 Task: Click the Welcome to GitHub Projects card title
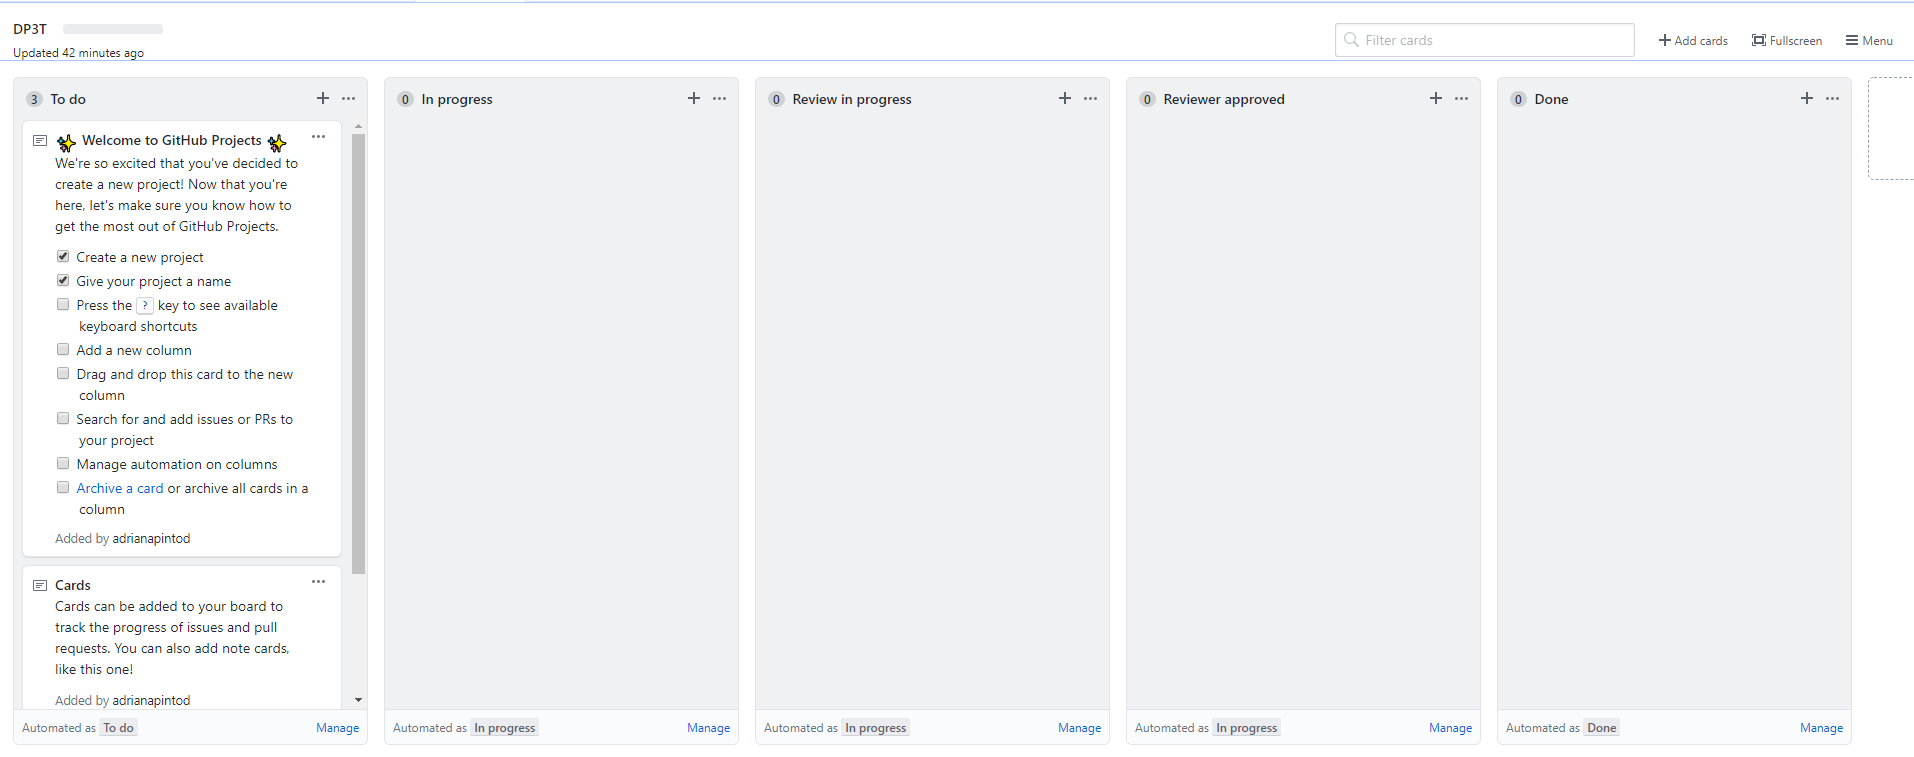point(172,141)
